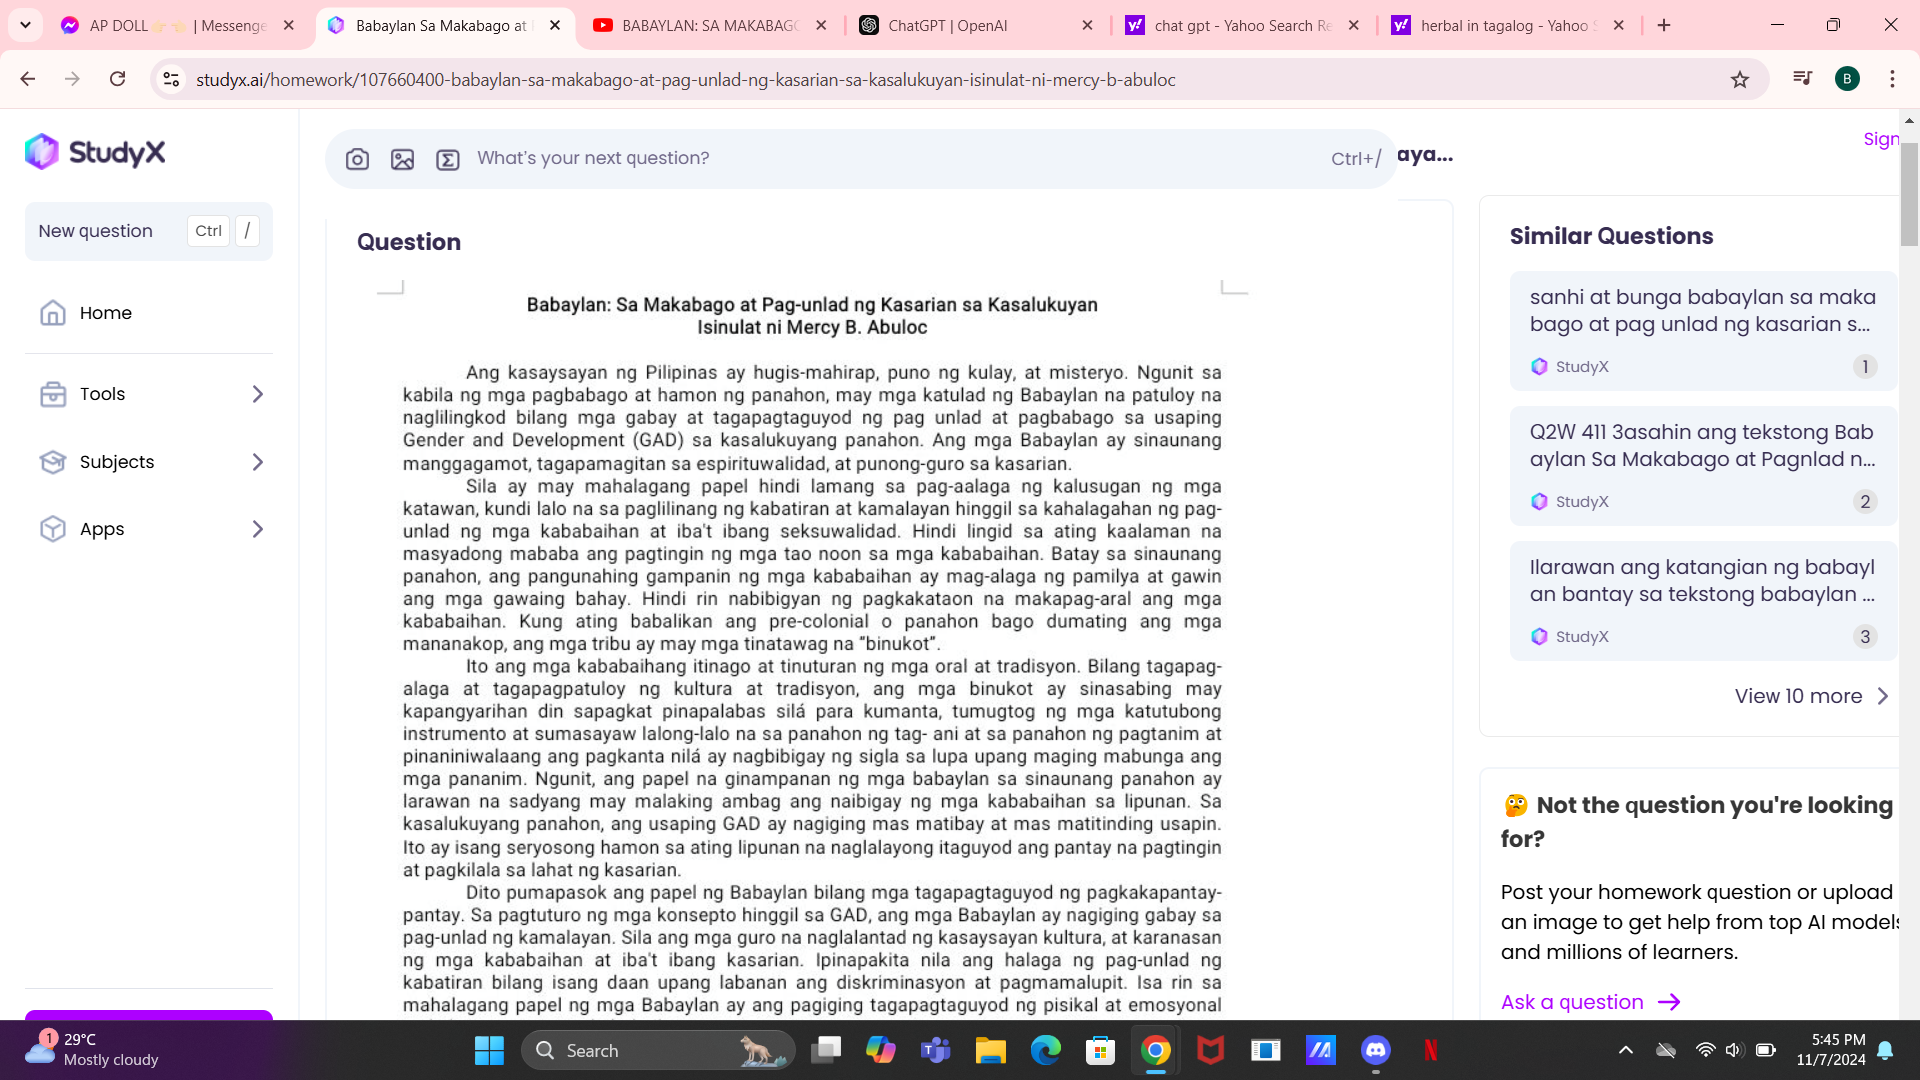Open the formula editor sigma icon
The height and width of the screenshot is (1080, 1920).
coord(448,159)
